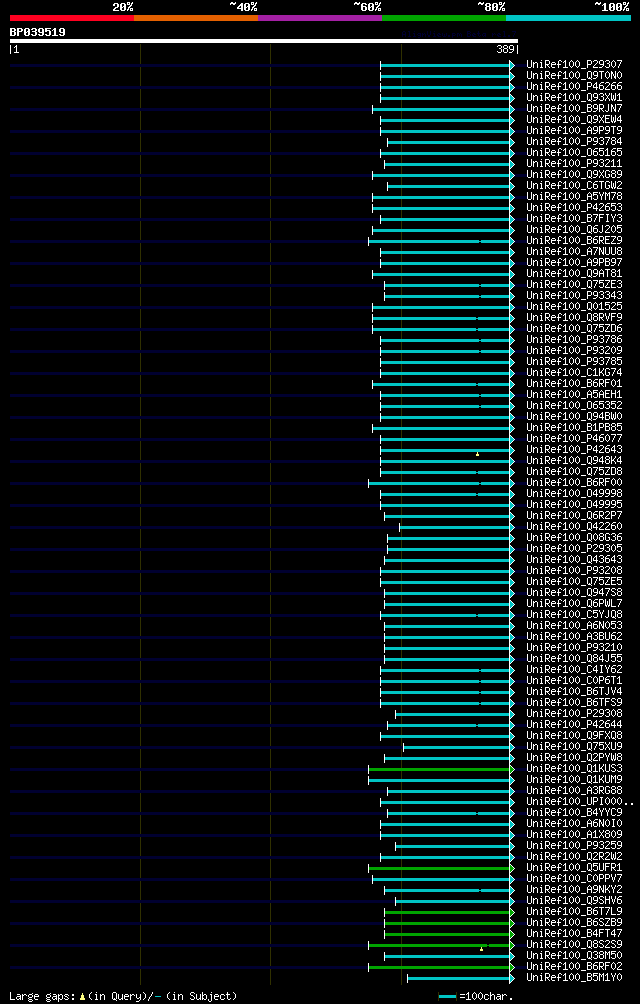Select the truncated label UniRef100_UPI000..

click(x=580, y=802)
